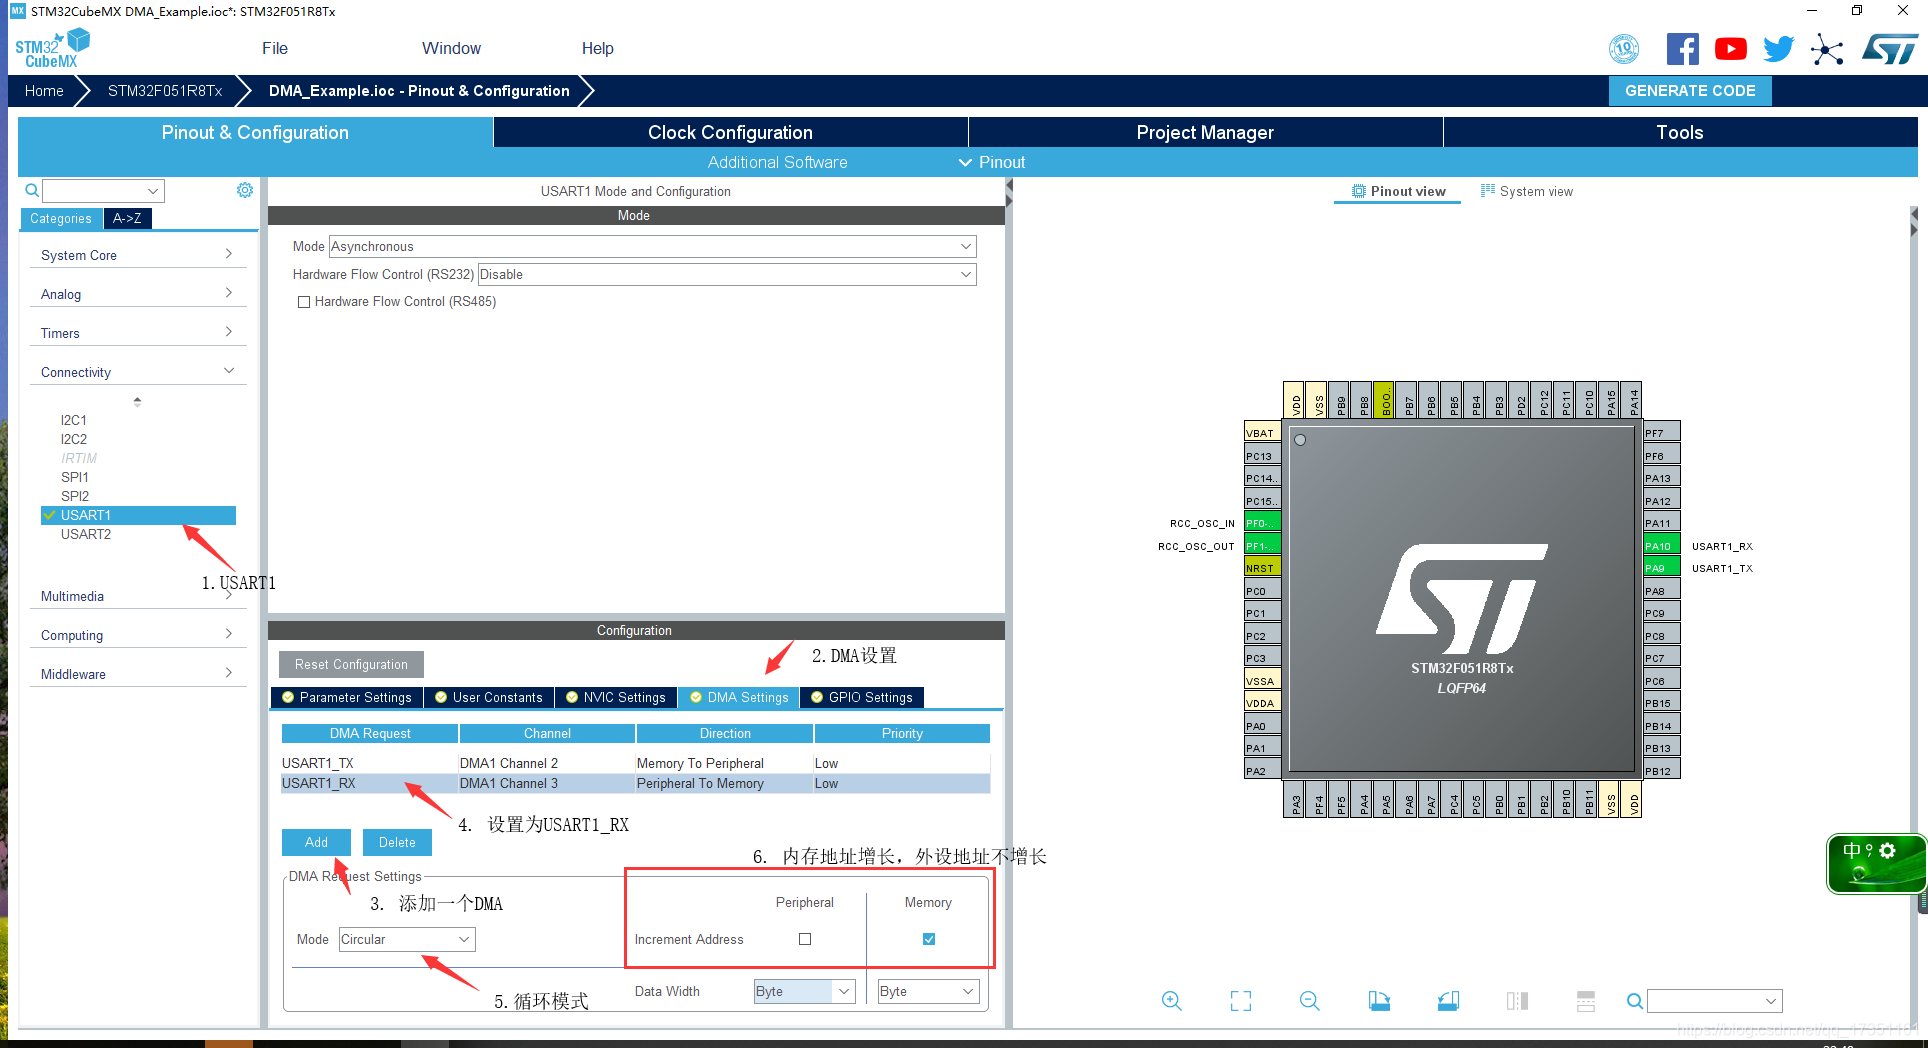Open the Window menu
Screen dimensions: 1928x1048
[451, 48]
